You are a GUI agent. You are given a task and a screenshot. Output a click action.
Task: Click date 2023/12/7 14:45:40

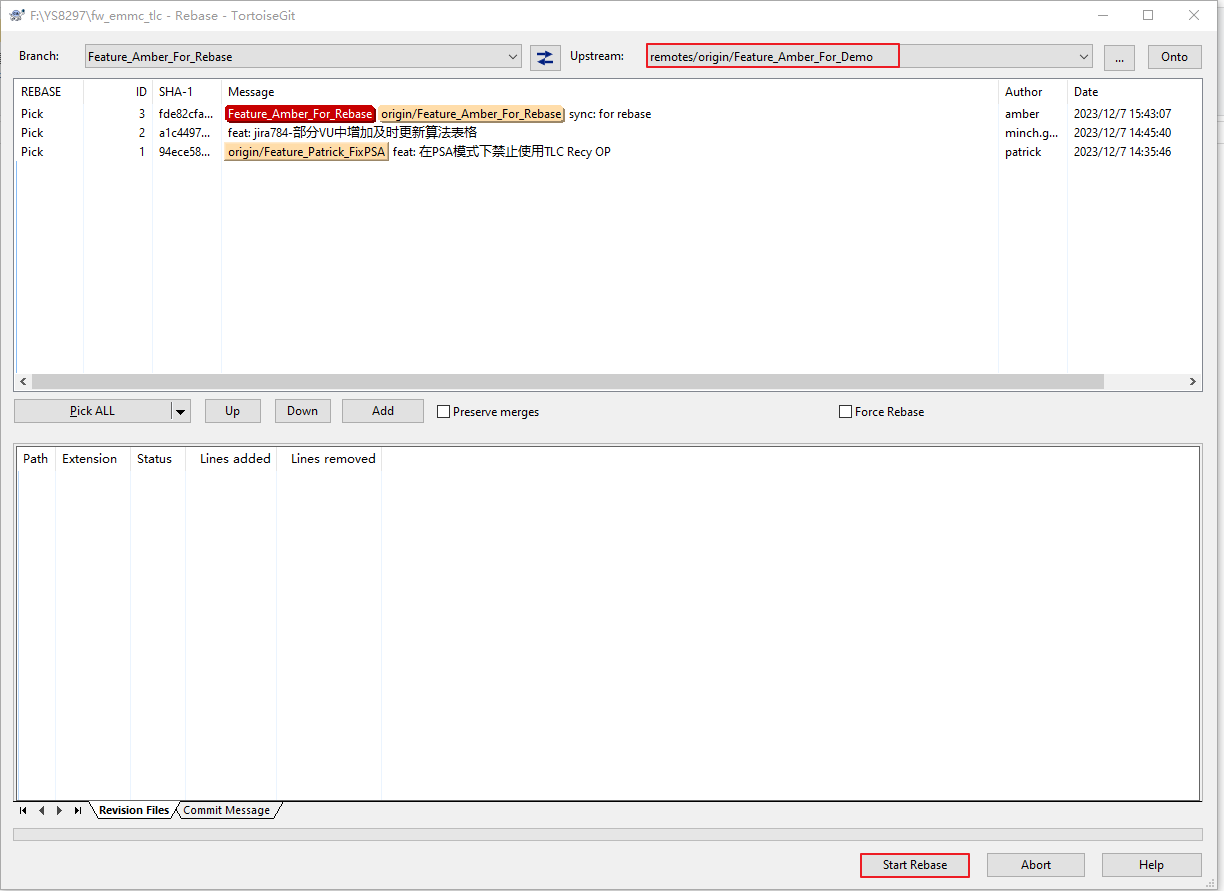click(1122, 133)
